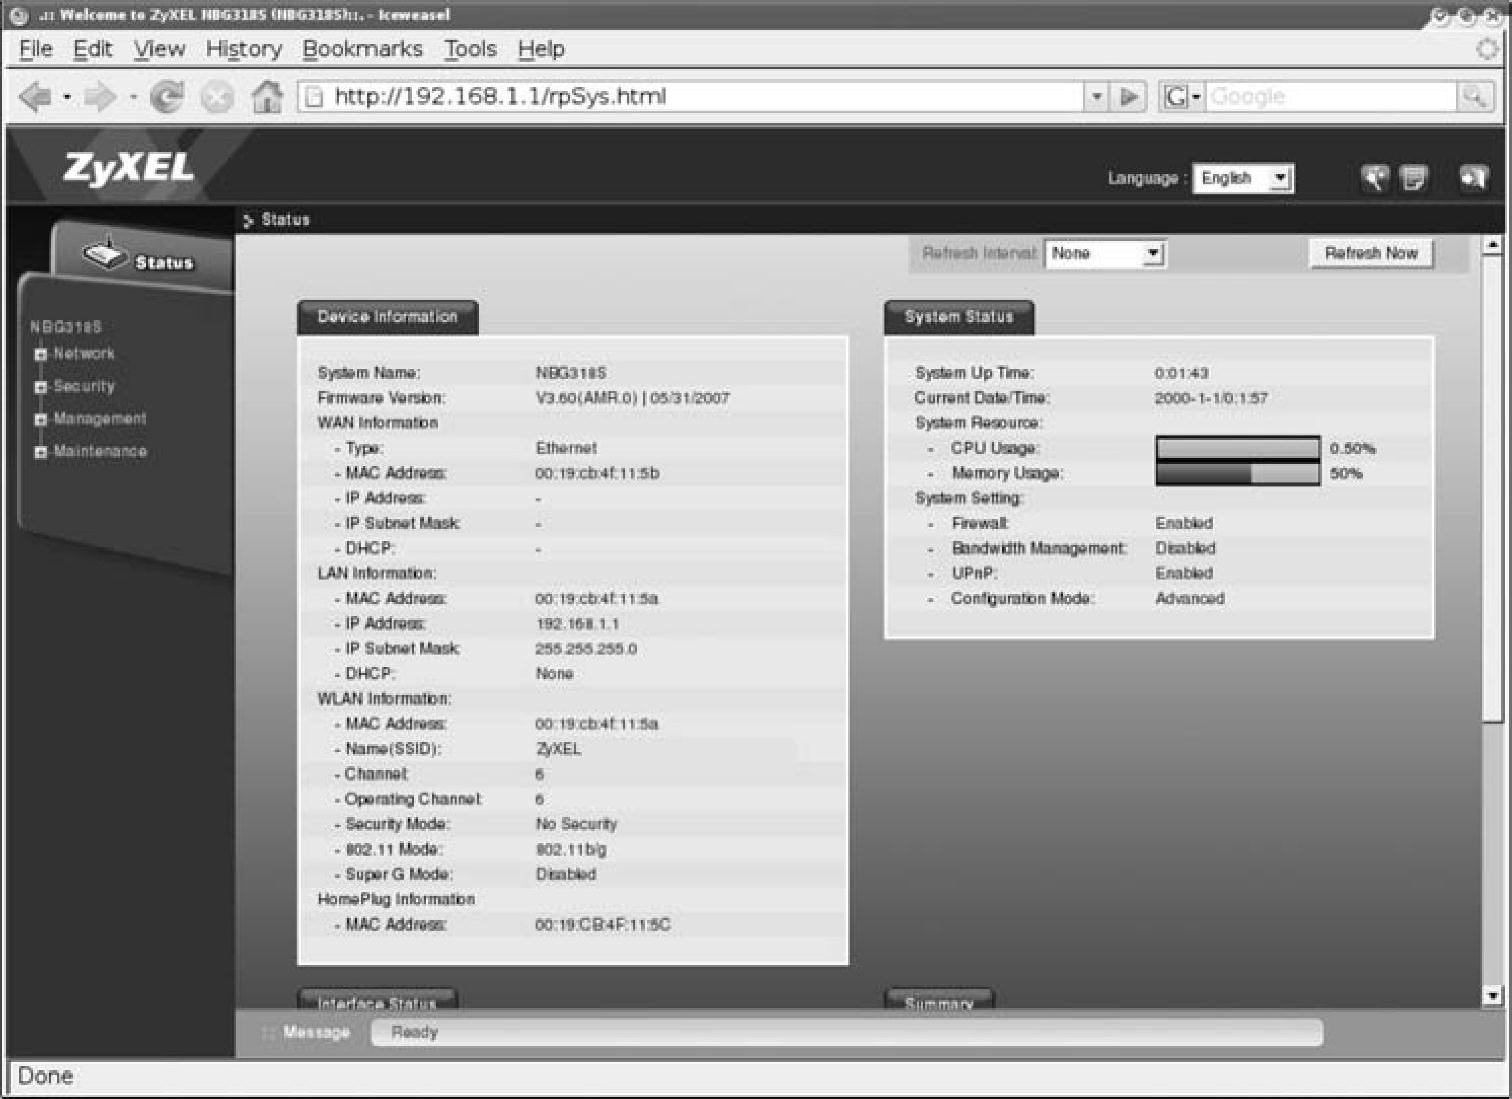The height and width of the screenshot is (1099, 1512).
Task: Click the NBG318S label in sidebar
Action: pyautogui.click(x=65, y=327)
